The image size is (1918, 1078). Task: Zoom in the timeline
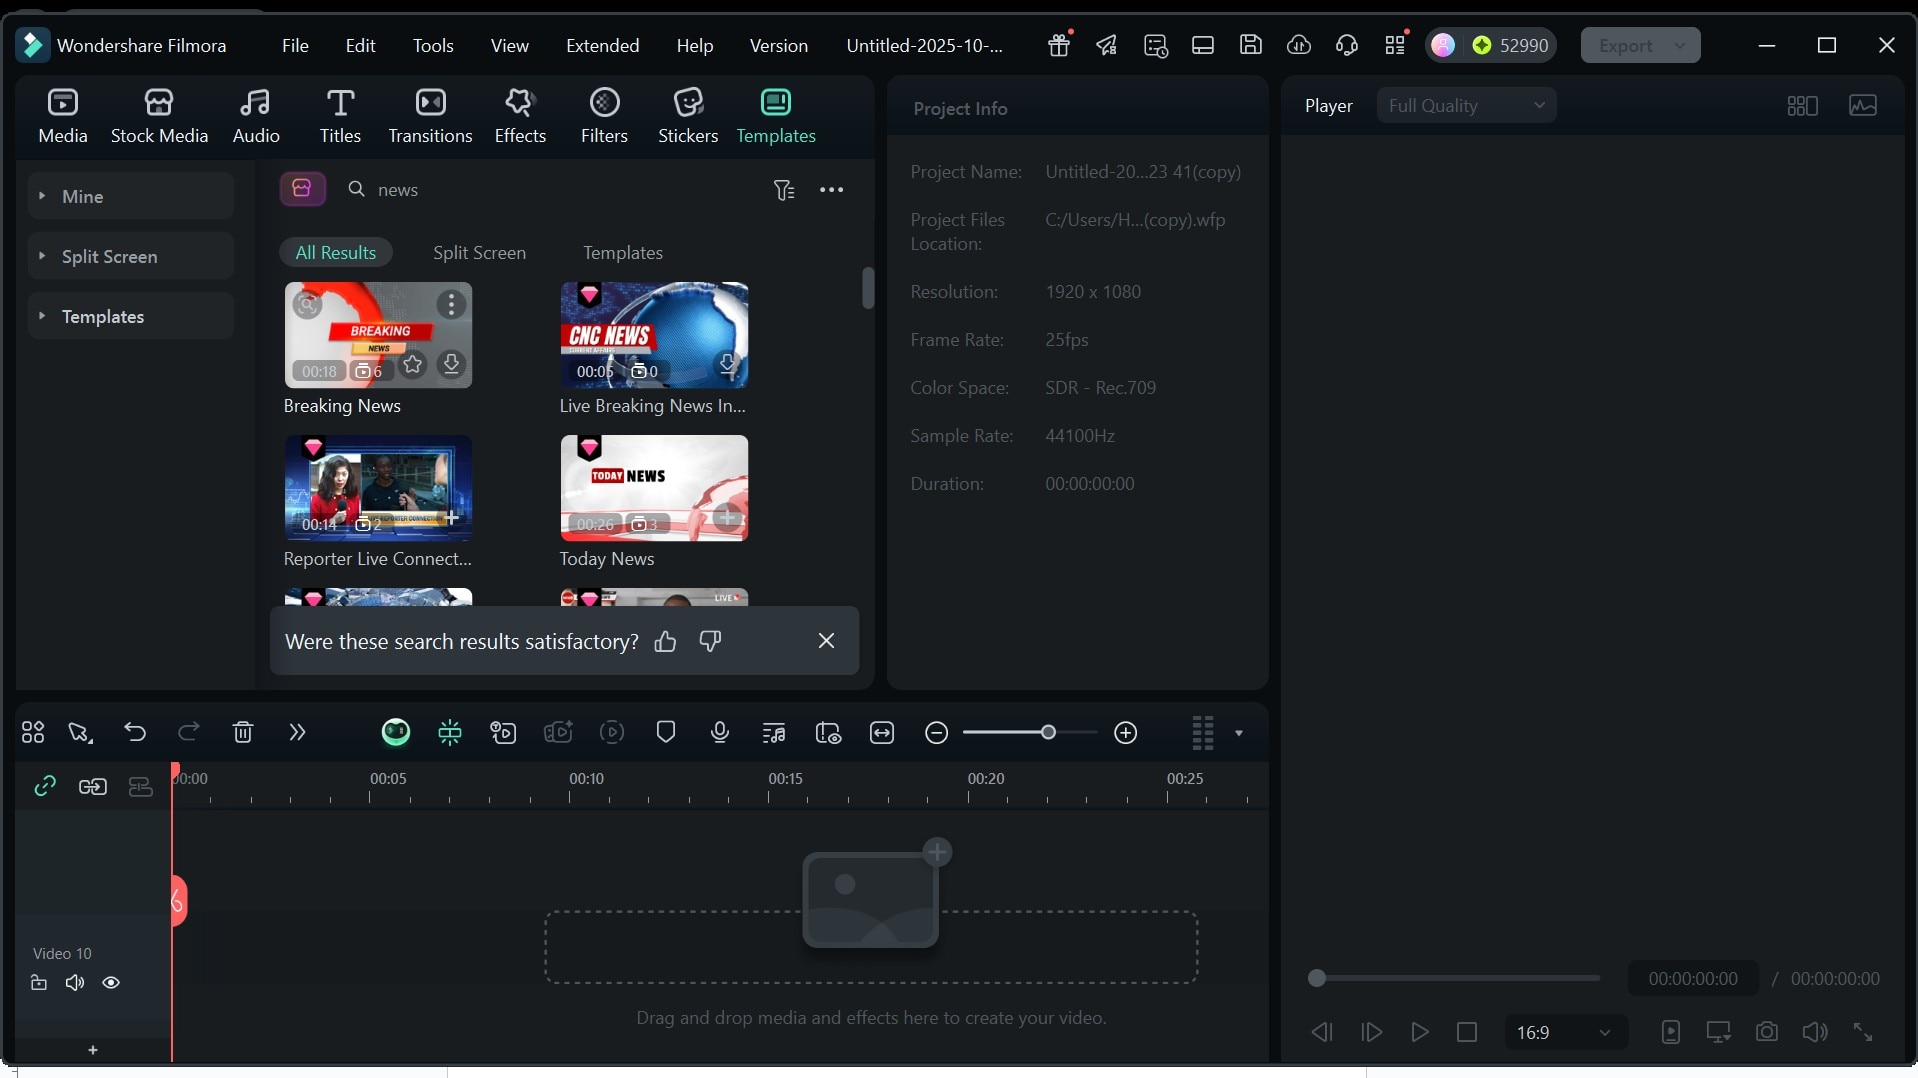1126,733
